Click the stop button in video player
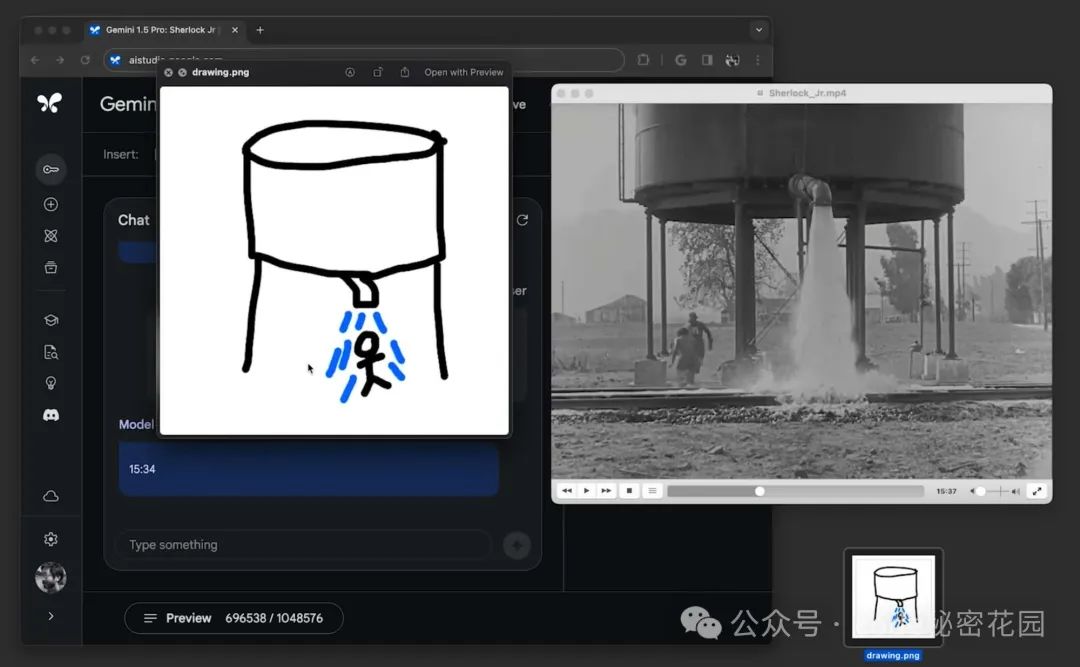This screenshot has height=667, width=1080. [x=629, y=491]
